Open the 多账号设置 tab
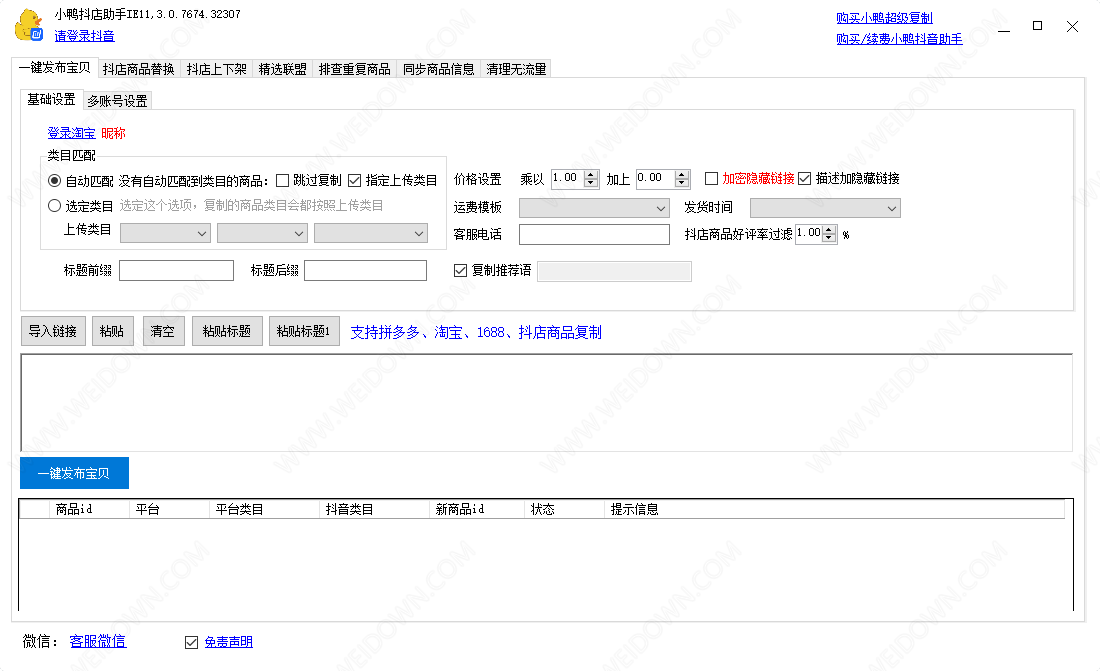The image size is (1100, 671). [117, 101]
